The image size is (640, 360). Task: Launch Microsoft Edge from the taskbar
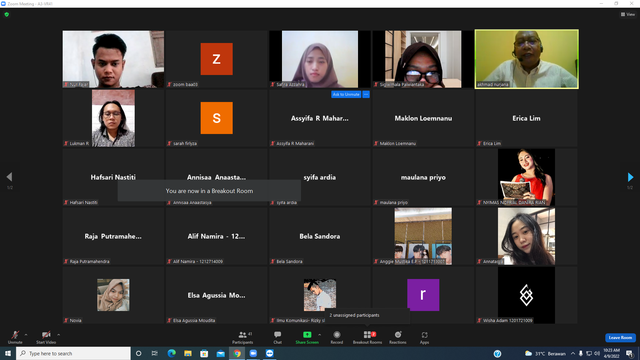coord(171,353)
